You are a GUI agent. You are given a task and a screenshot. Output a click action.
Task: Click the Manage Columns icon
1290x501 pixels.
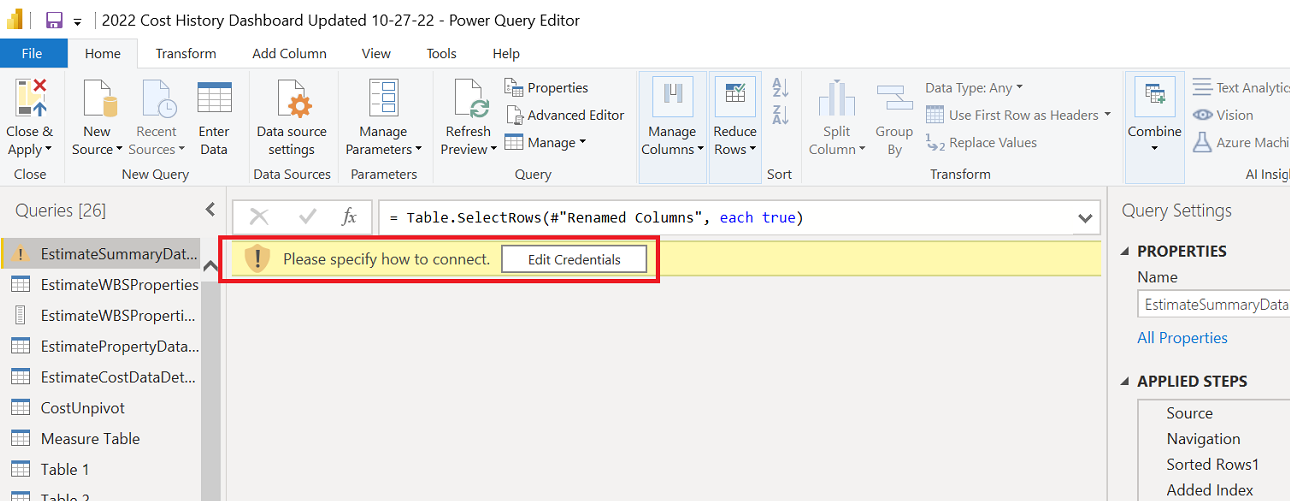pyautogui.click(x=673, y=96)
